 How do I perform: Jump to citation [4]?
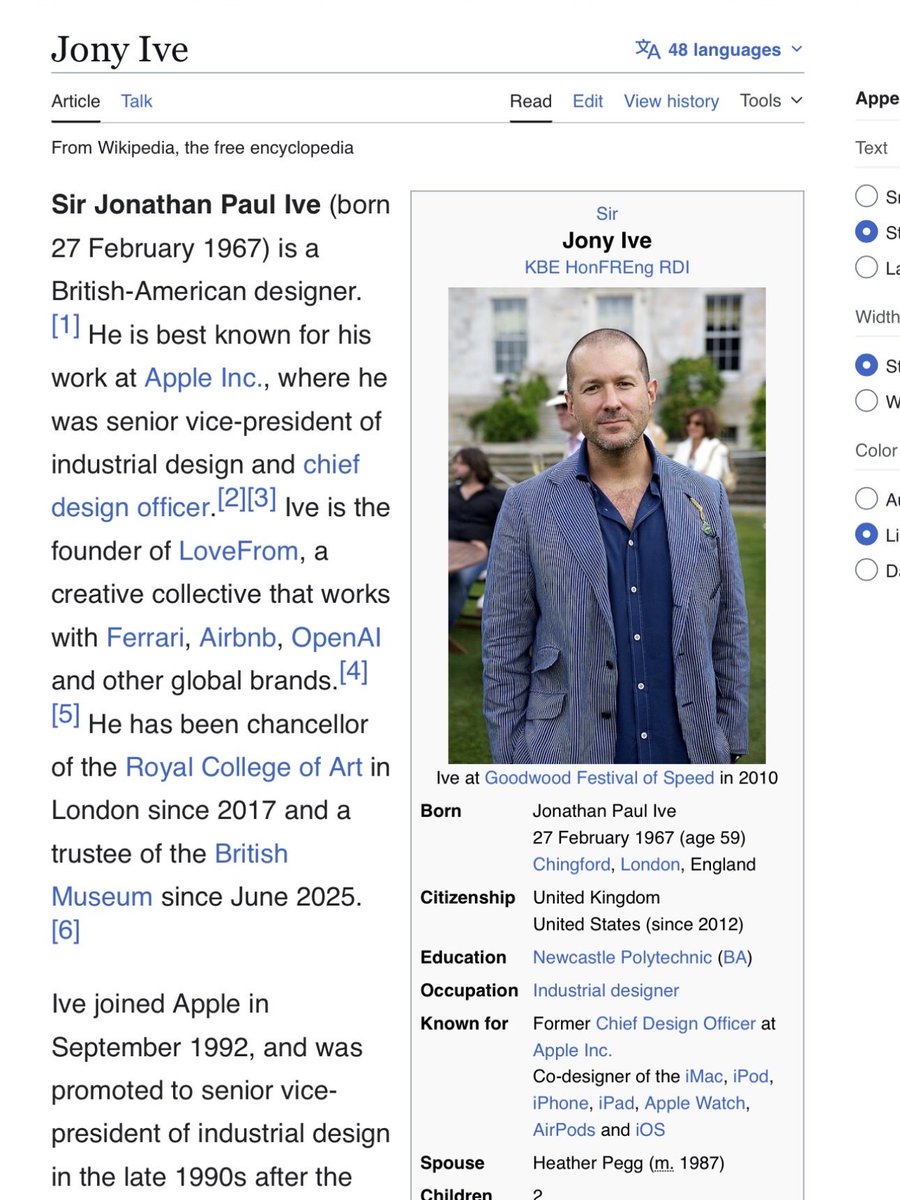click(354, 672)
